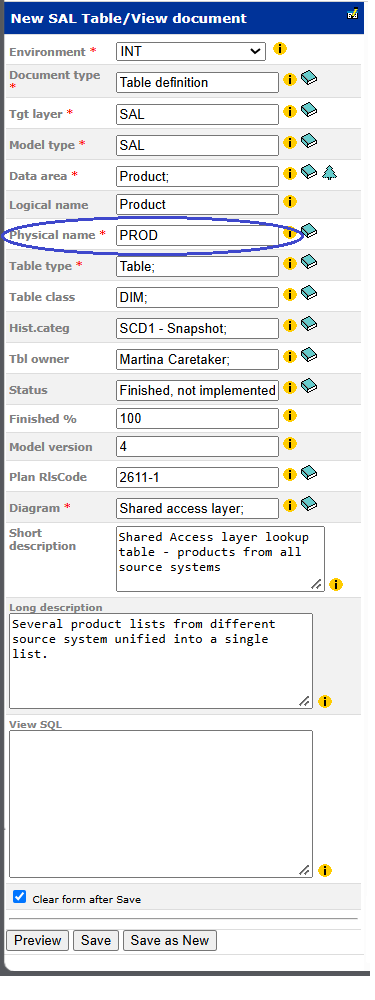375x1000 pixels.
Task: Click the info icon for Model version
Action: tap(290, 444)
